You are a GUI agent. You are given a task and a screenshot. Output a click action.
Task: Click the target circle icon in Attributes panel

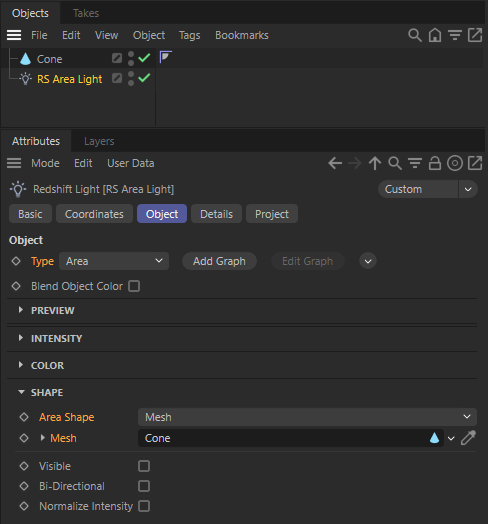pyautogui.click(x=455, y=163)
